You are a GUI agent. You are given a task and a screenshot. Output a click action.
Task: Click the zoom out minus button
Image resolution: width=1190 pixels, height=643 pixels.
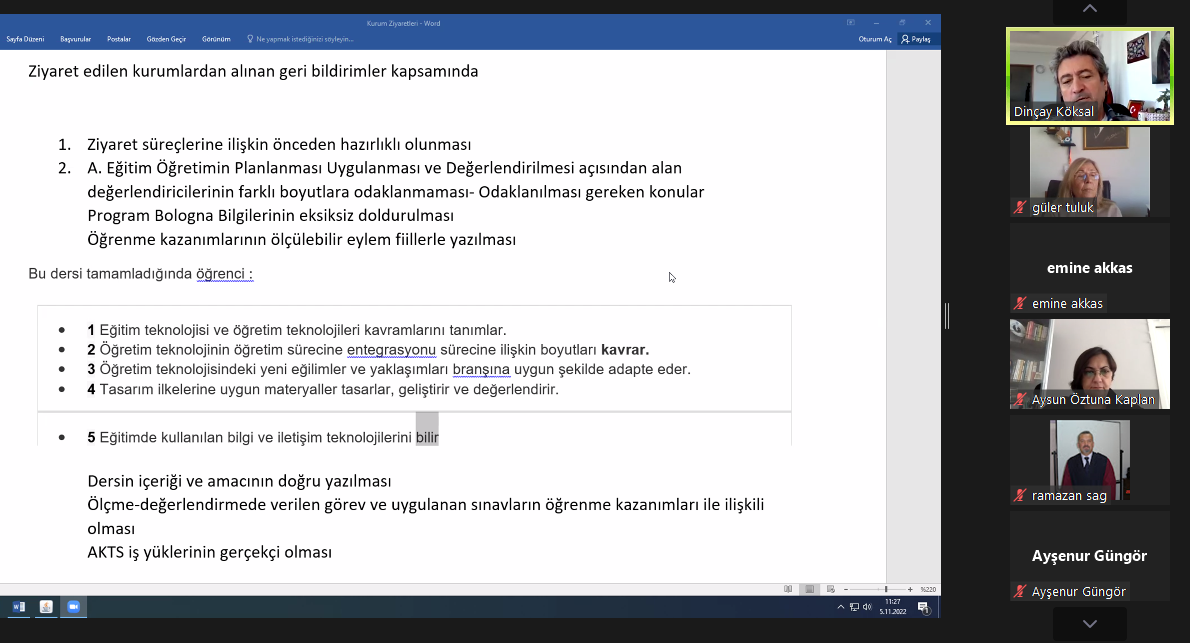pos(846,589)
